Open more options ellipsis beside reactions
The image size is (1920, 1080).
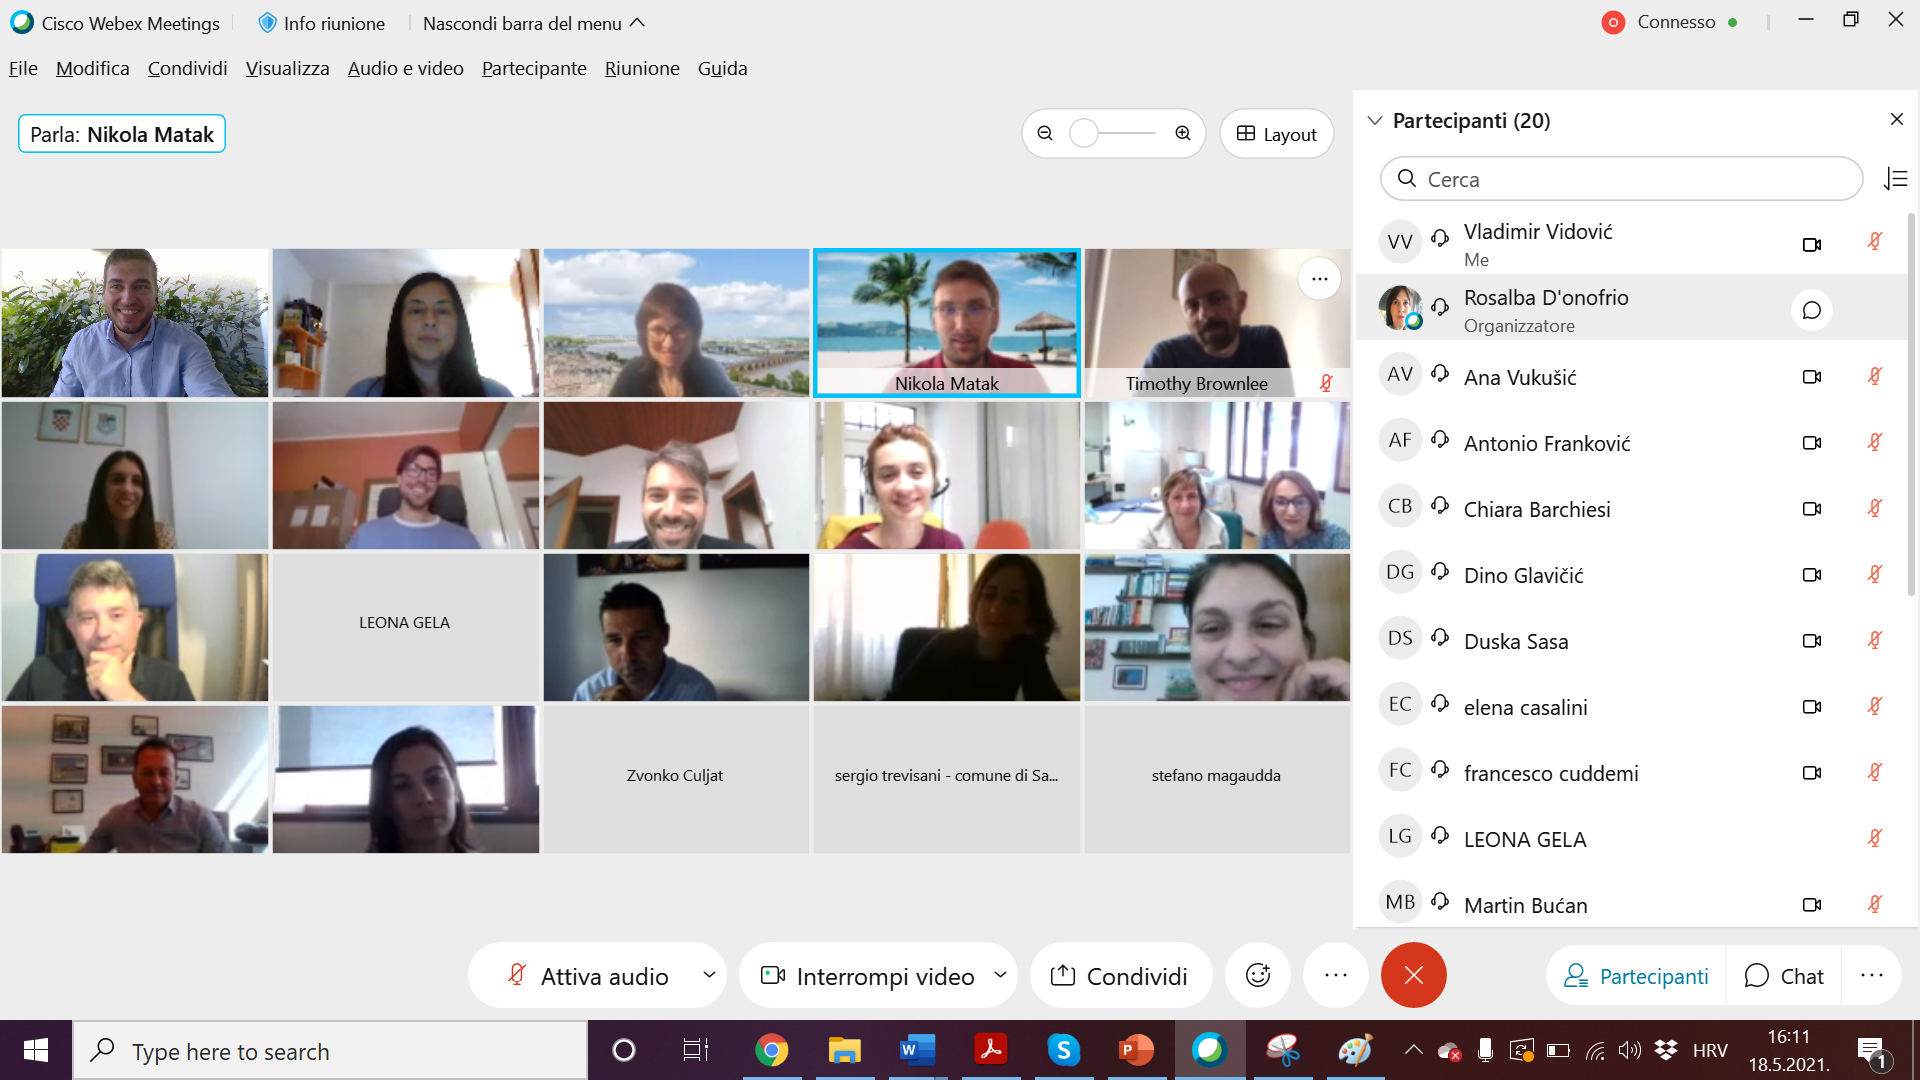[1336, 975]
